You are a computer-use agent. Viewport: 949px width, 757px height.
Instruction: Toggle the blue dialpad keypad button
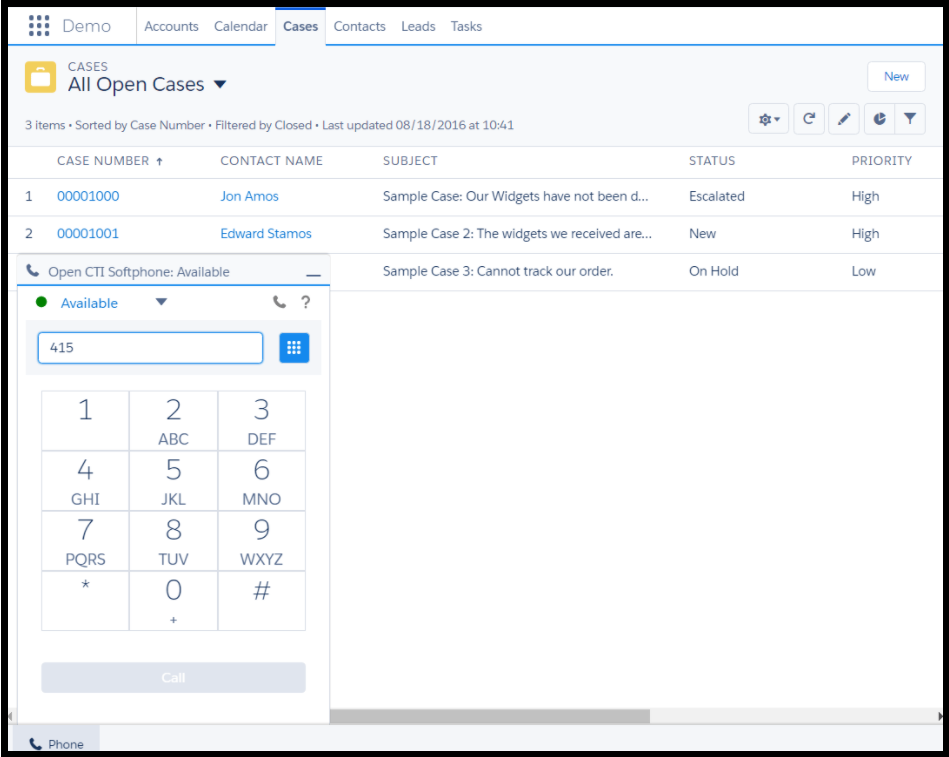(294, 348)
